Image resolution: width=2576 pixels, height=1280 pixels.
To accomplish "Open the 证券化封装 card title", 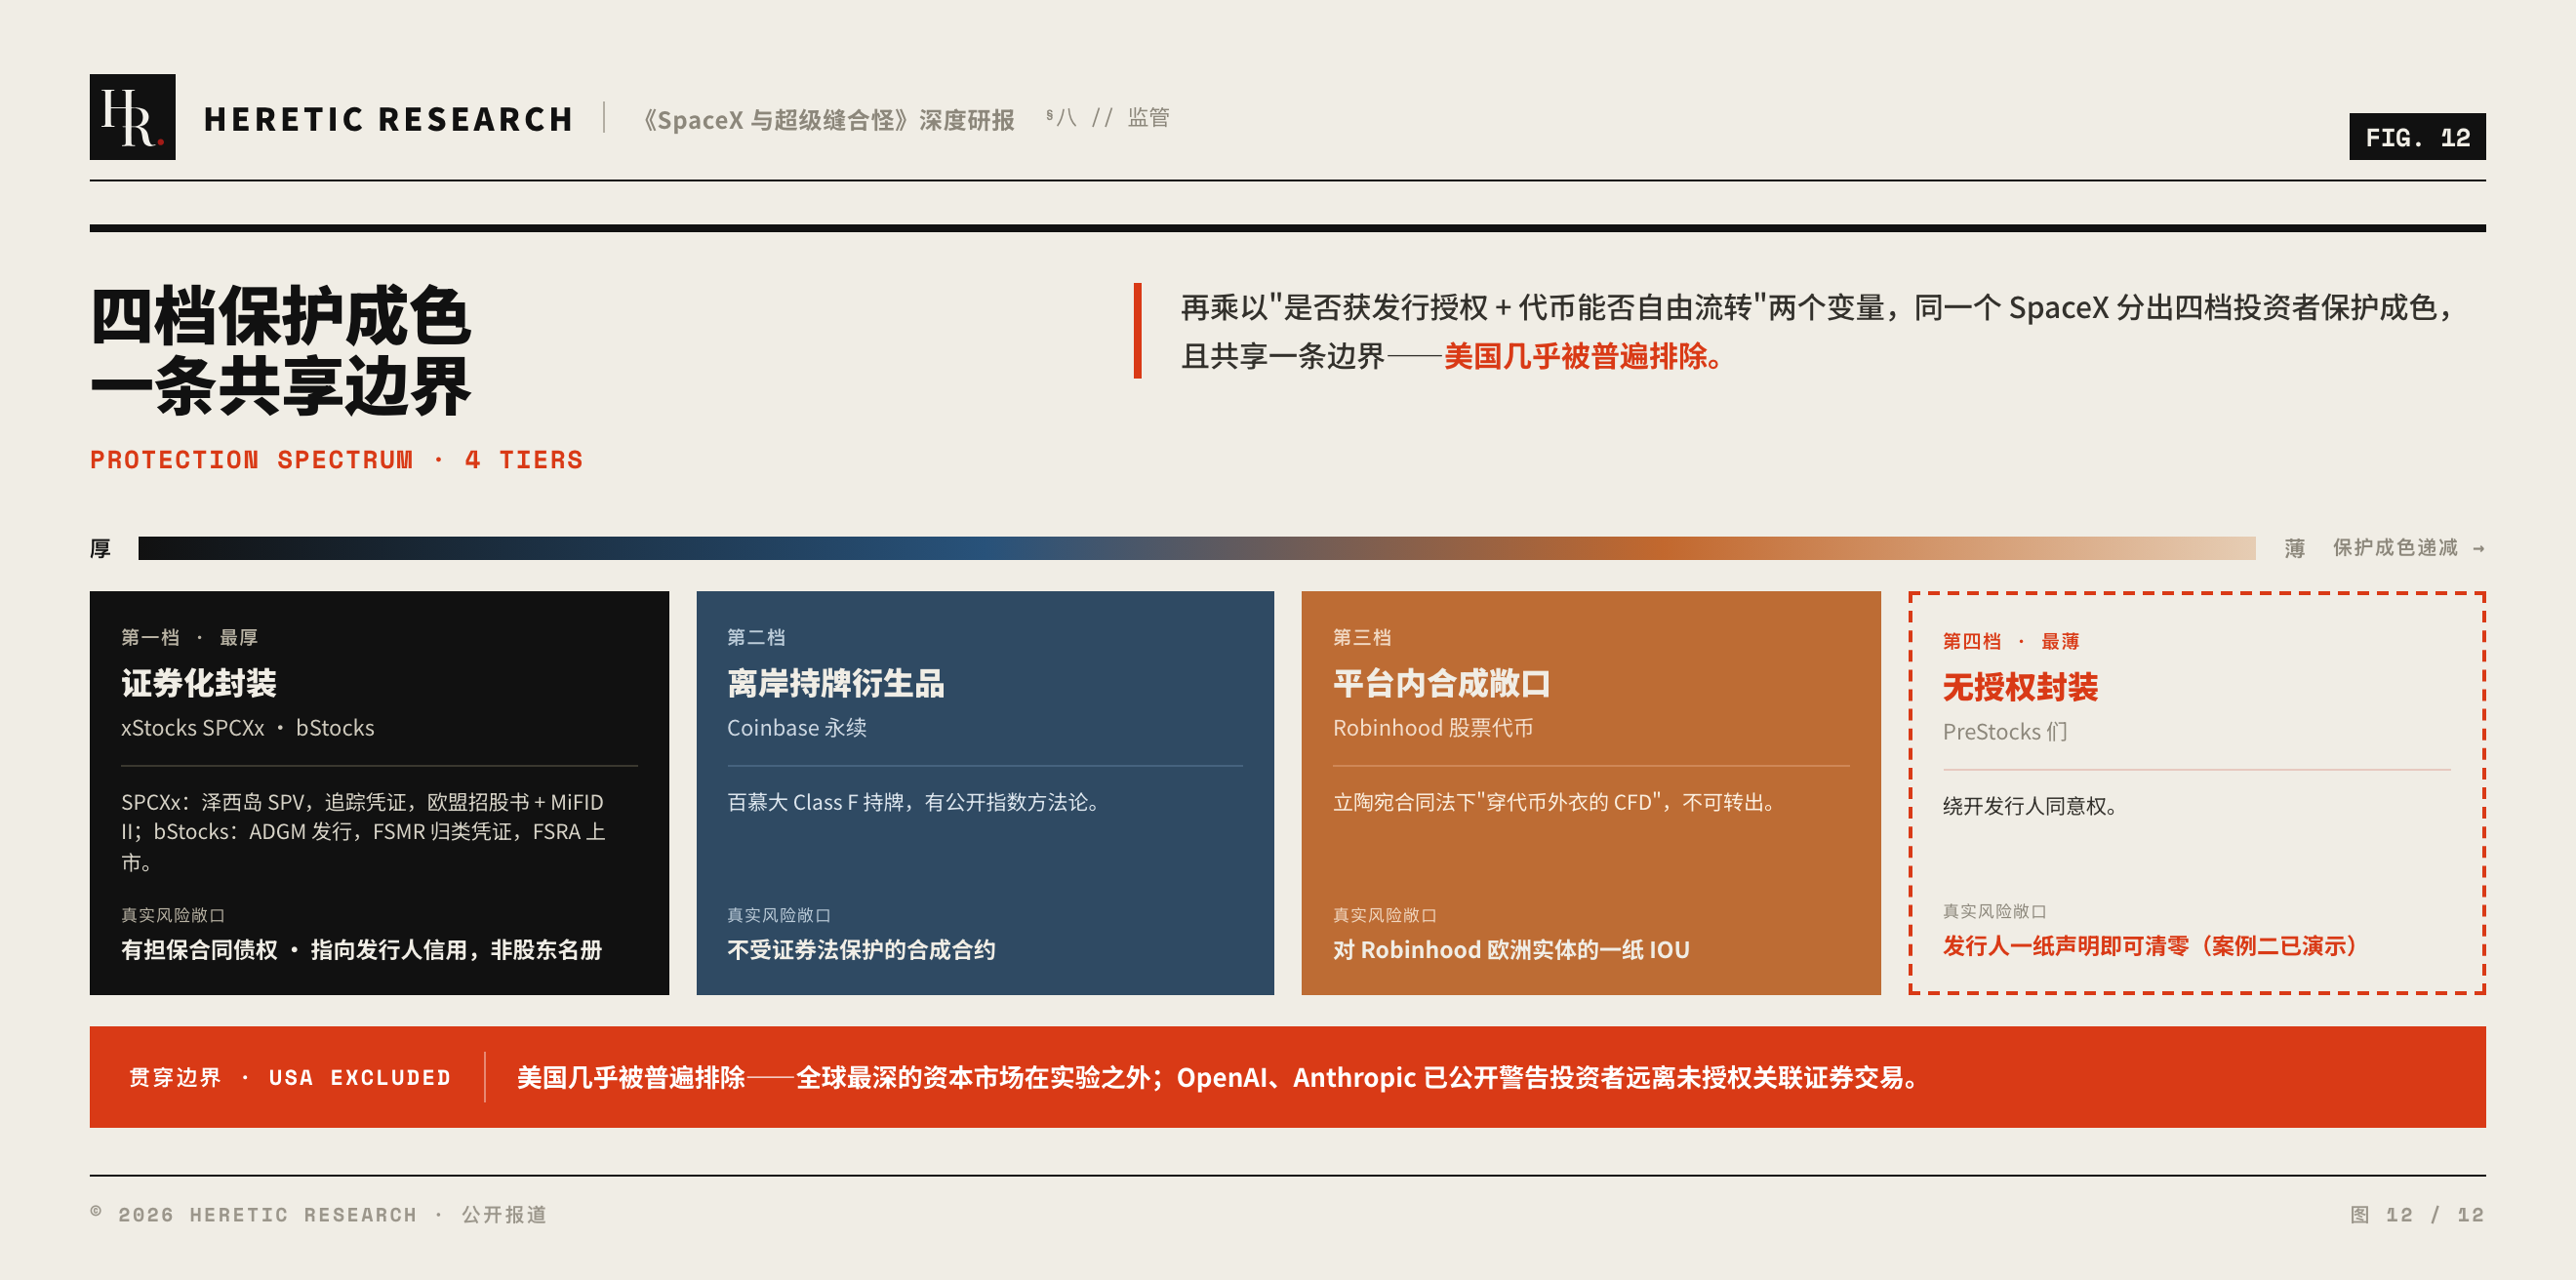I will tap(199, 684).
